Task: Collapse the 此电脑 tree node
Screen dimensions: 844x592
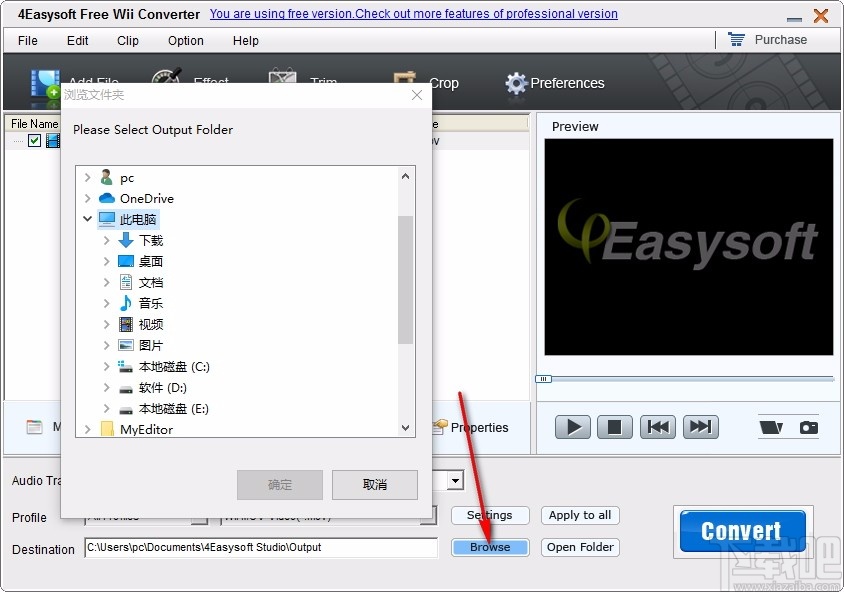Action: click(87, 219)
